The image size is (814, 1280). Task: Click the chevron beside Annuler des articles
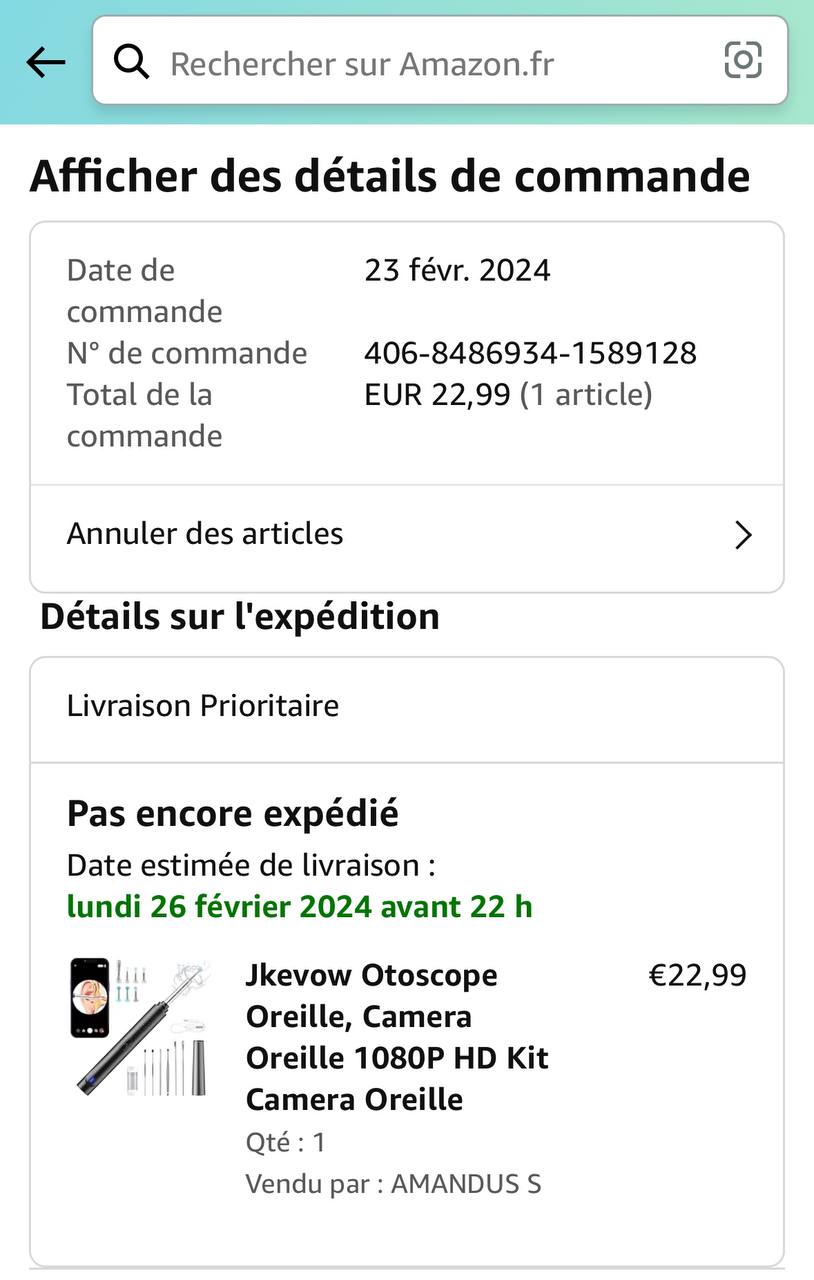(743, 536)
